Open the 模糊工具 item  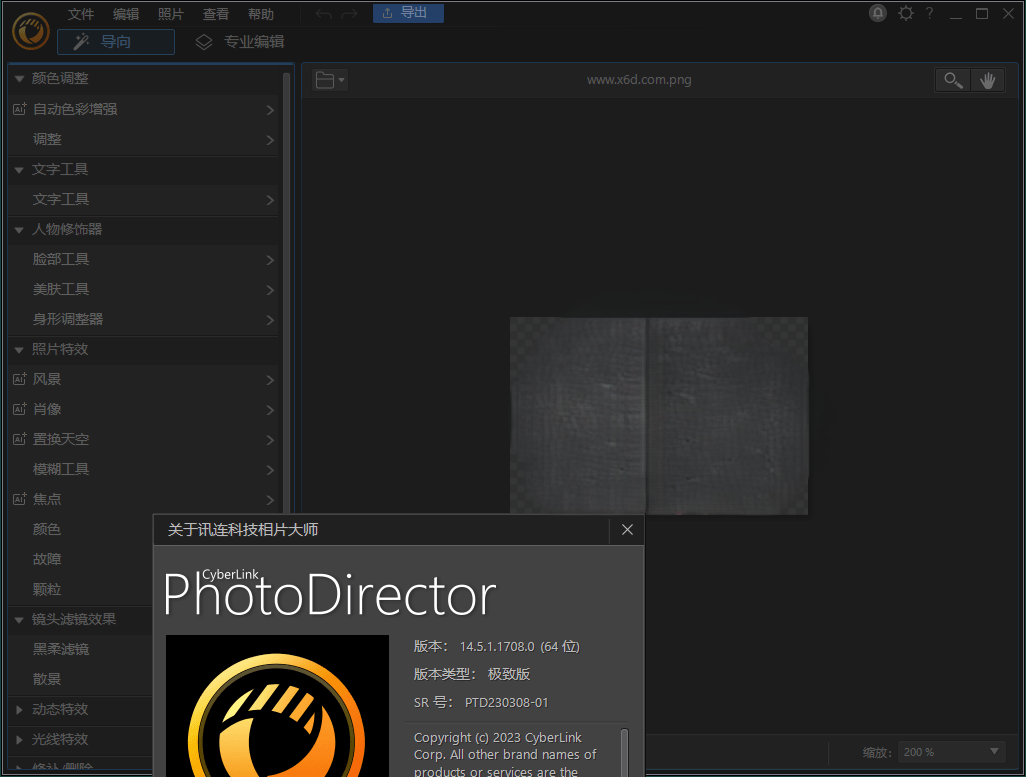click(143, 469)
